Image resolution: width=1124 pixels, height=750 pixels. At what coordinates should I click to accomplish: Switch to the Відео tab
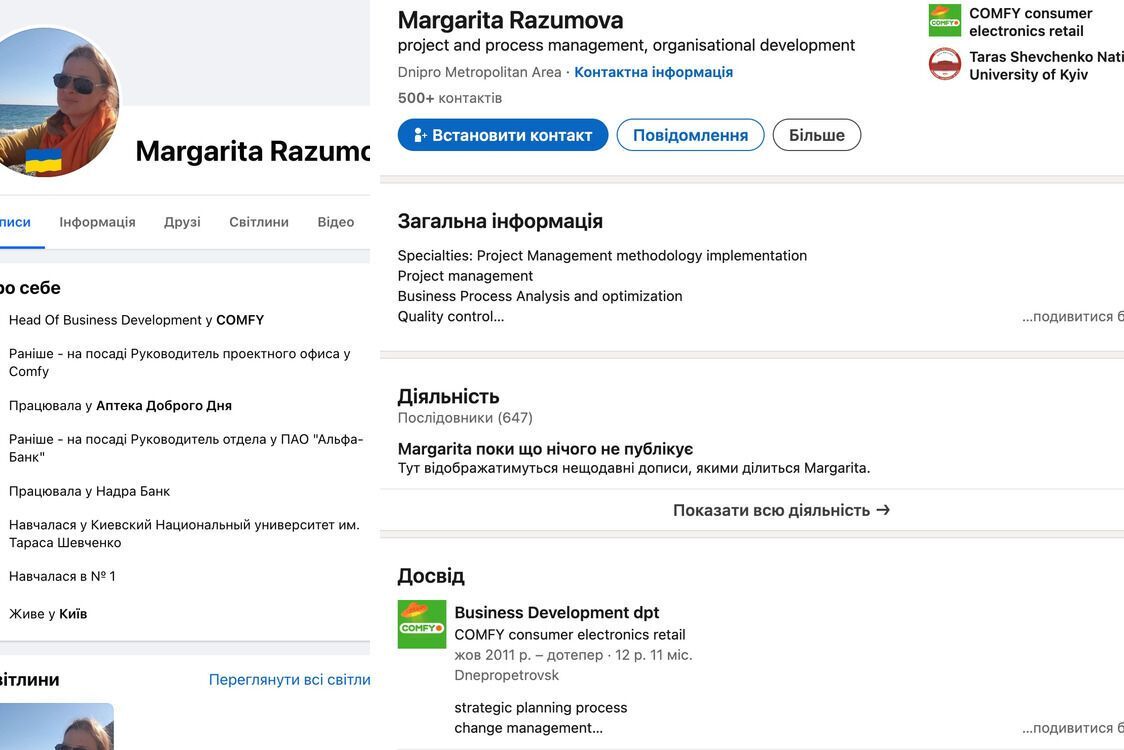point(335,222)
